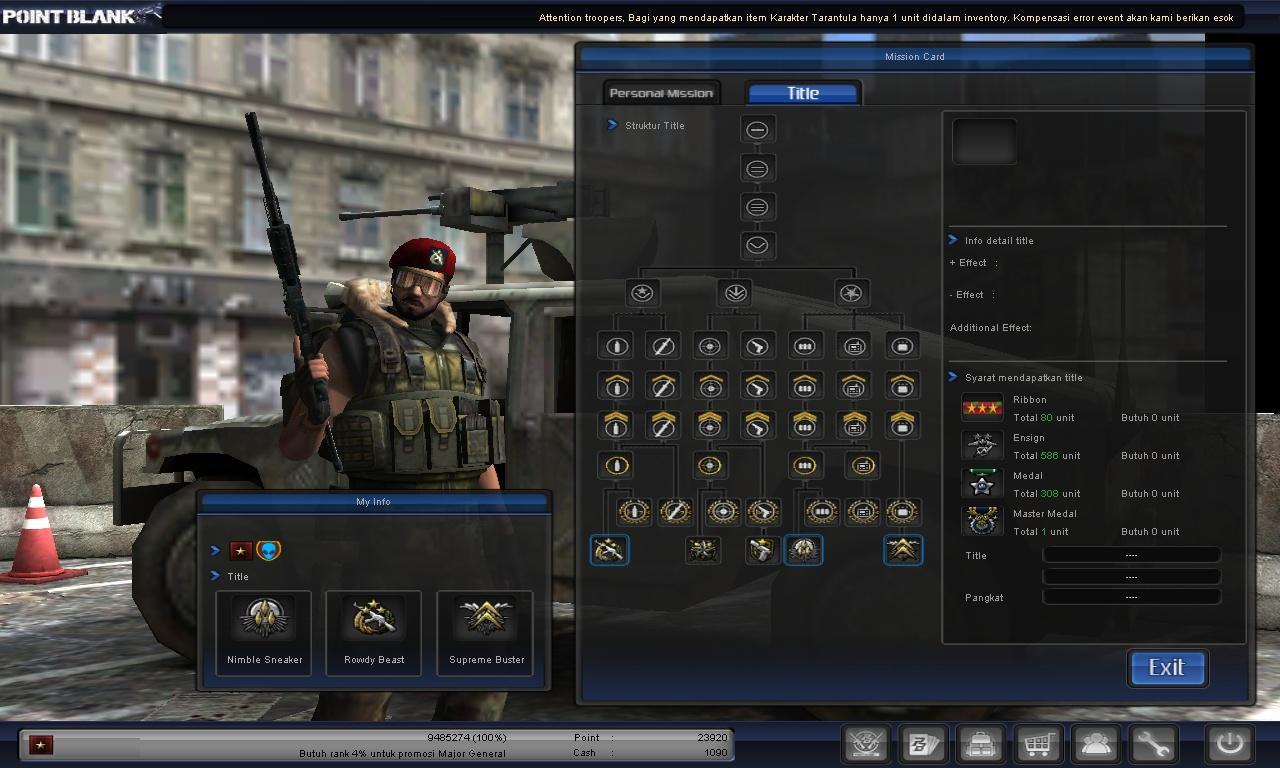Click the scrolling Attention troopers announcement

(x=886, y=17)
